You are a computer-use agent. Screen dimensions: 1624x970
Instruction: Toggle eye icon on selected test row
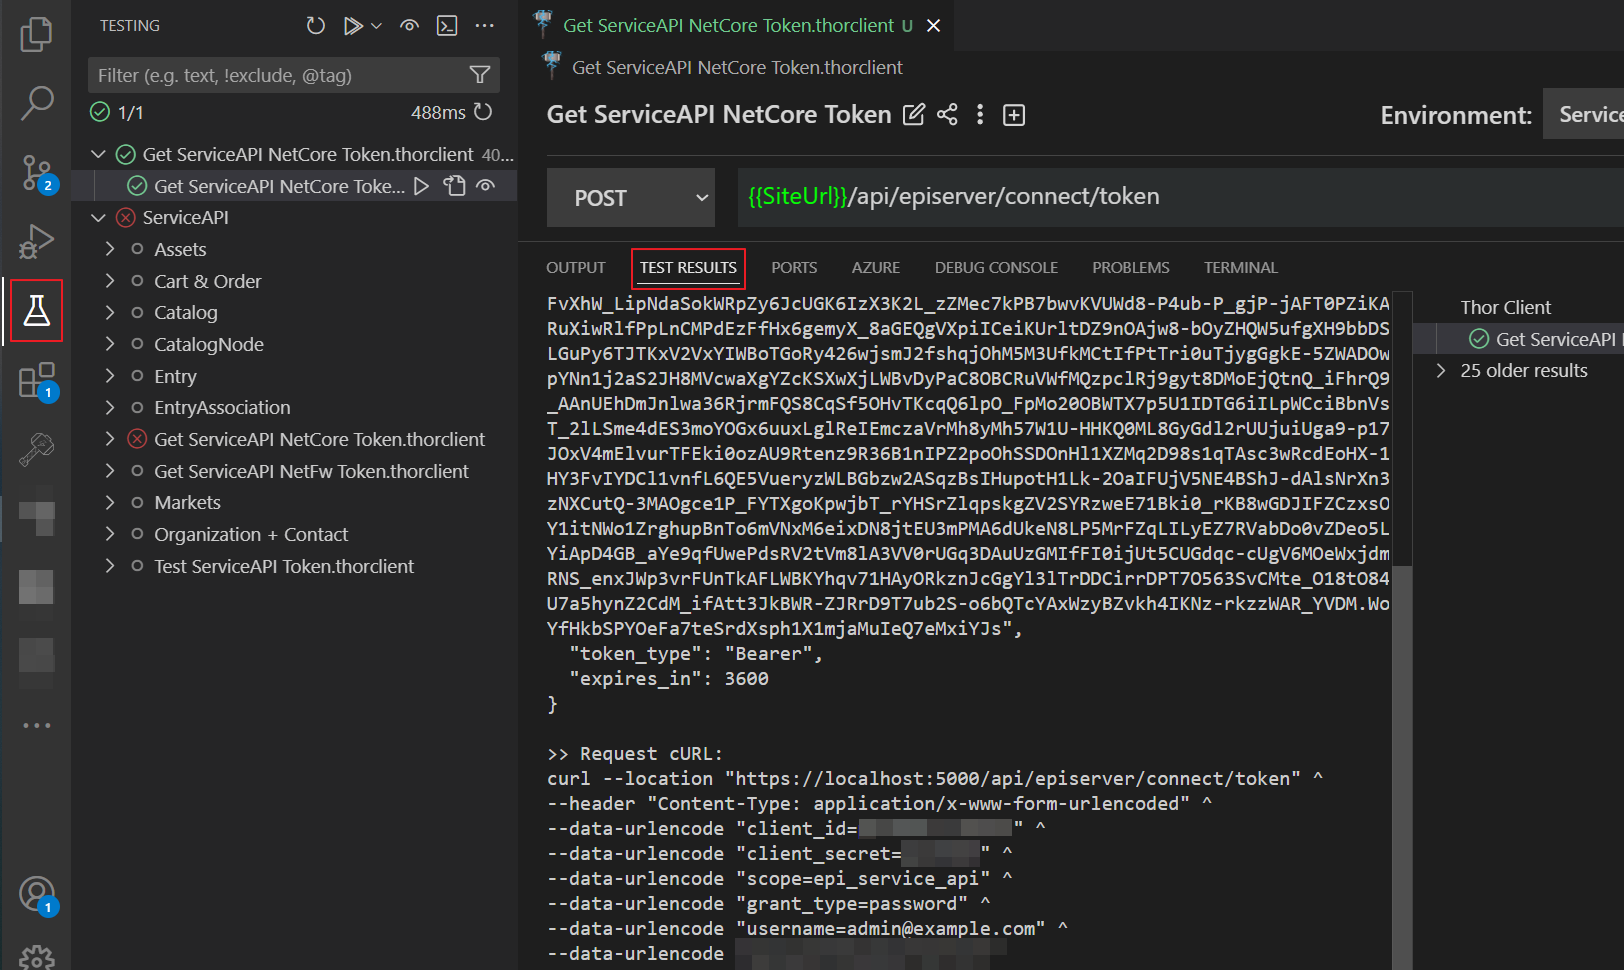click(x=486, y=186)
